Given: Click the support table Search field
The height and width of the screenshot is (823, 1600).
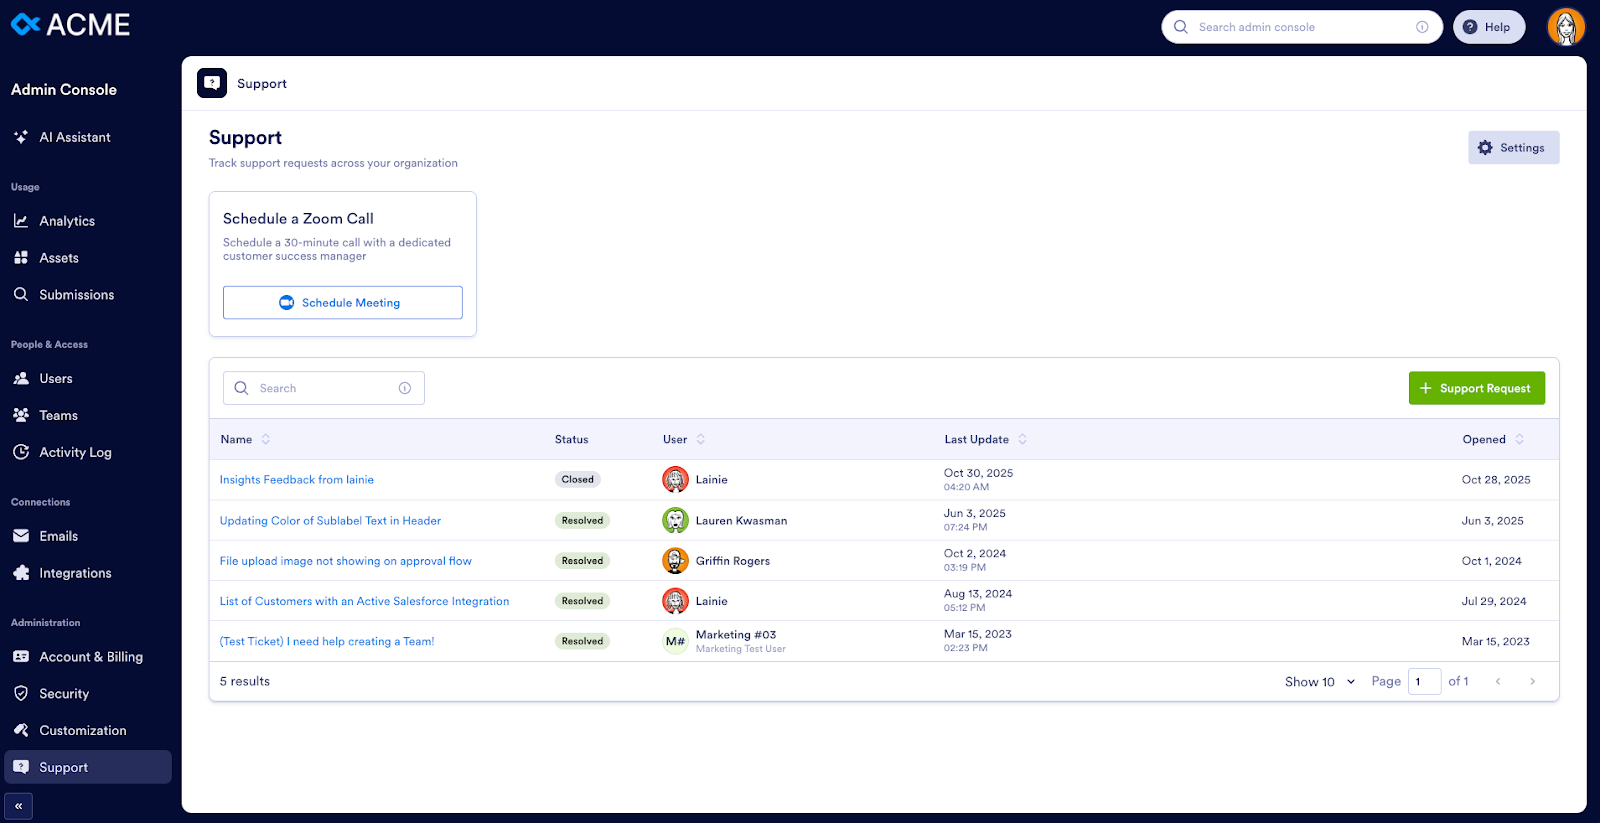Looking at the screenshot, I should tap(324, 388).
